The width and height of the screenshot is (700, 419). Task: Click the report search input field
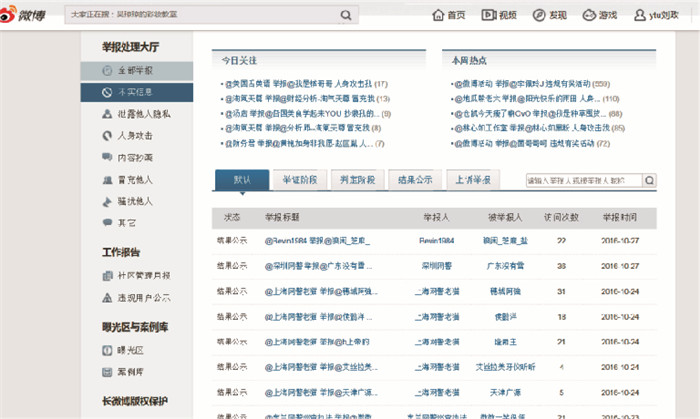[584, 181]
